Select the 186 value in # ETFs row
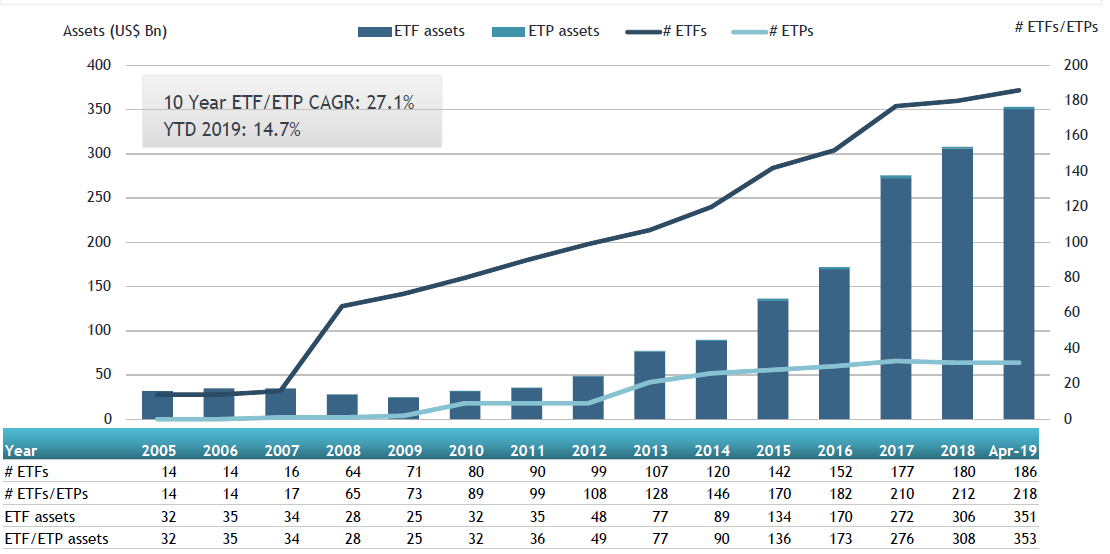 pyautogui.click(x=1025, y=472)
